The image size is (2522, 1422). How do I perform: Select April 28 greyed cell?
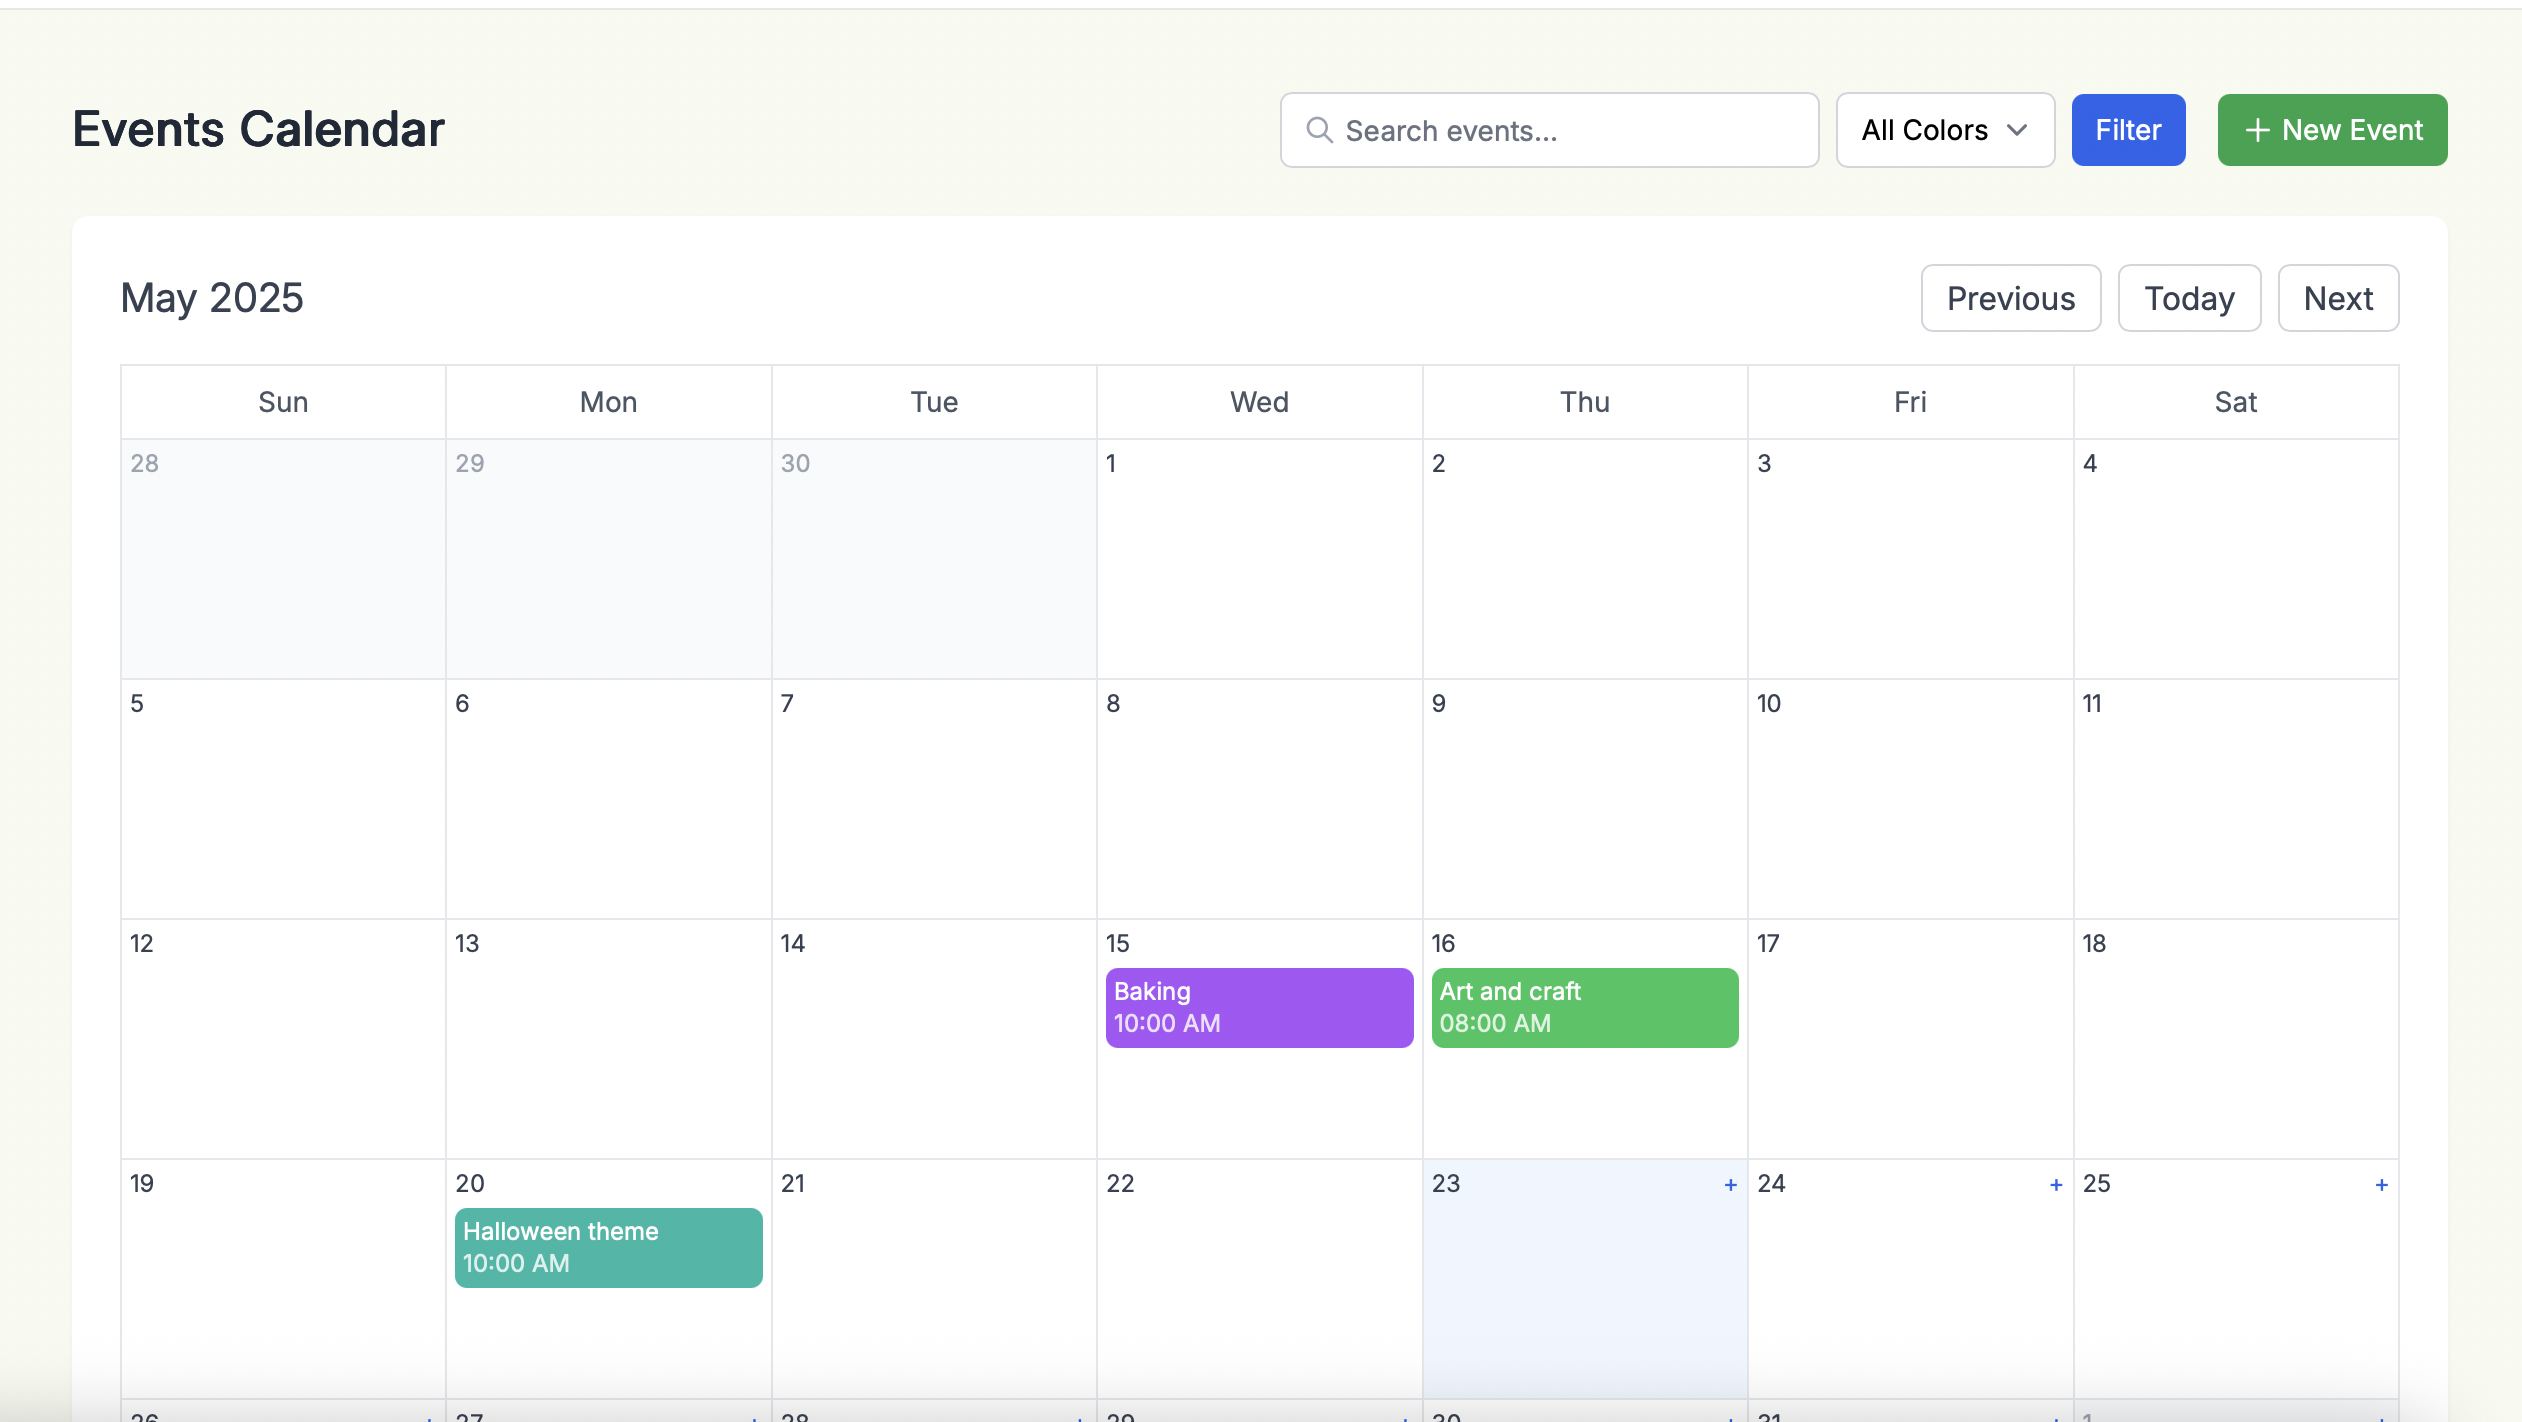click(x=283, y=559)
